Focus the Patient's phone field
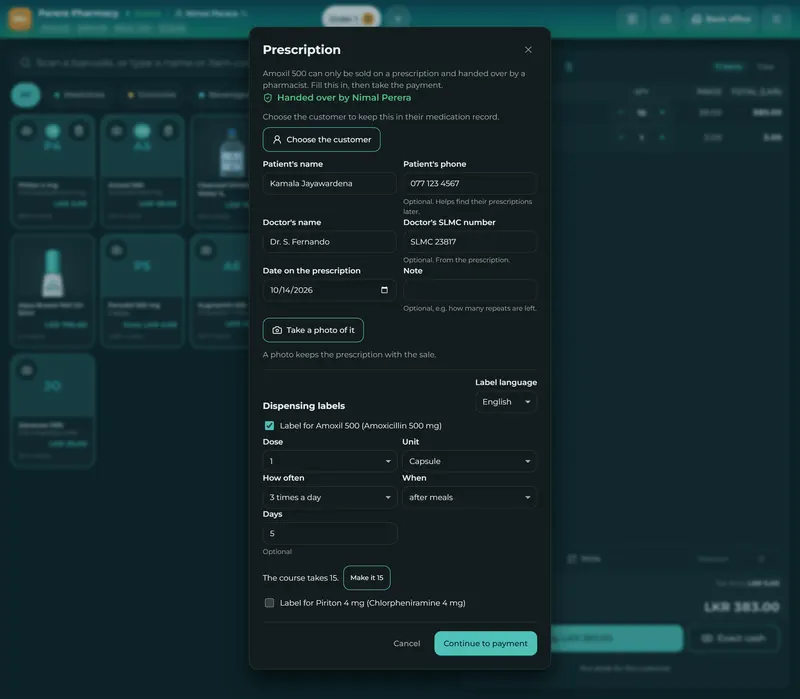 [470, 183]
